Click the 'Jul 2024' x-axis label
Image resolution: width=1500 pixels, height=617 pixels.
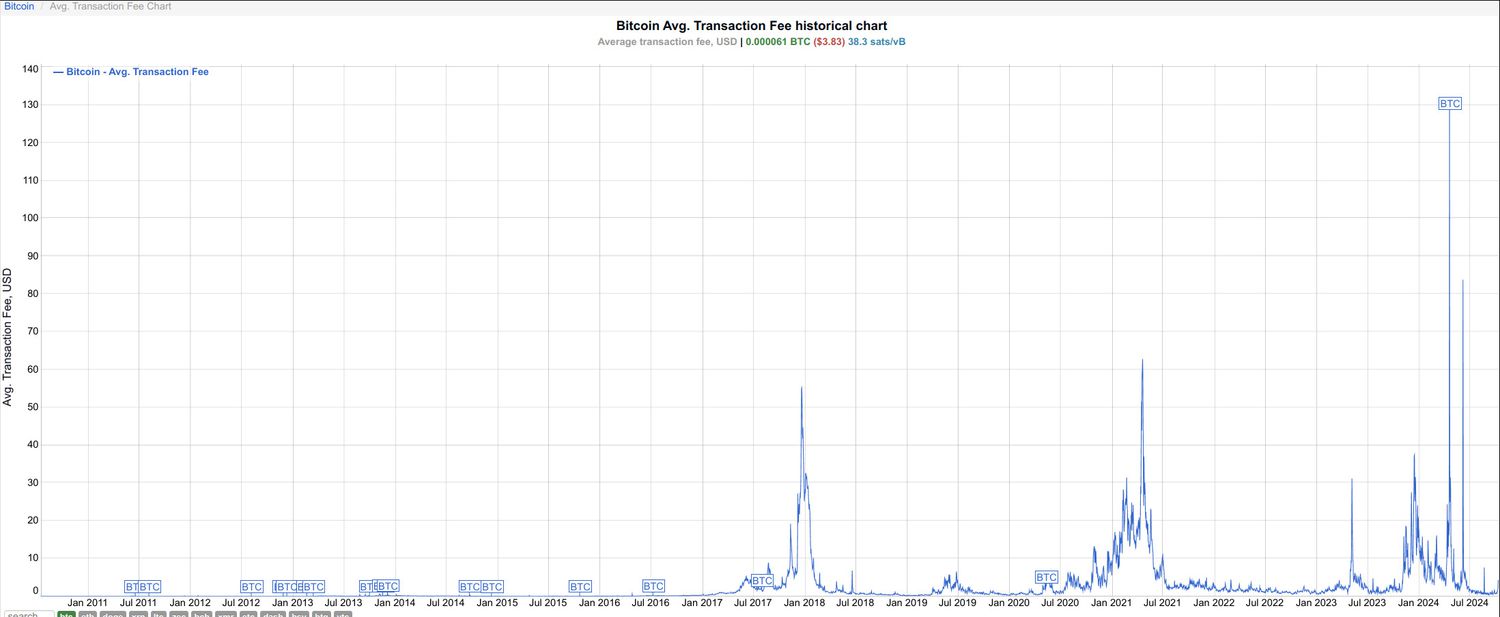1470,603
